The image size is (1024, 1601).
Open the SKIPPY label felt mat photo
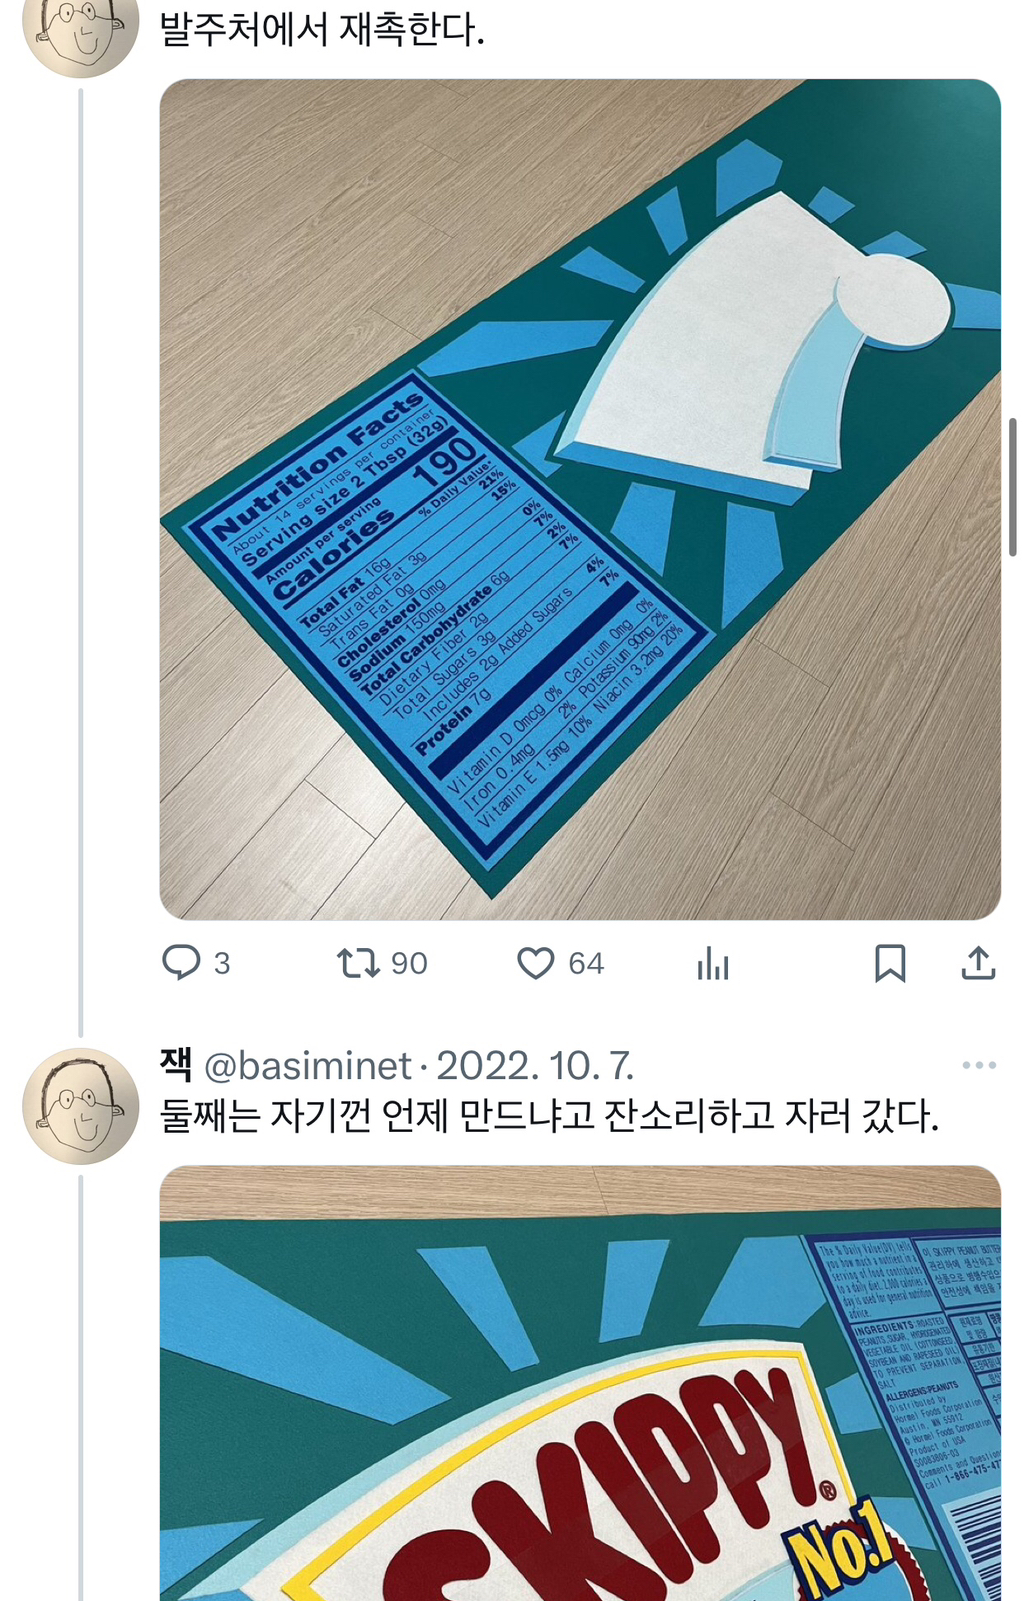[580, 1383]
